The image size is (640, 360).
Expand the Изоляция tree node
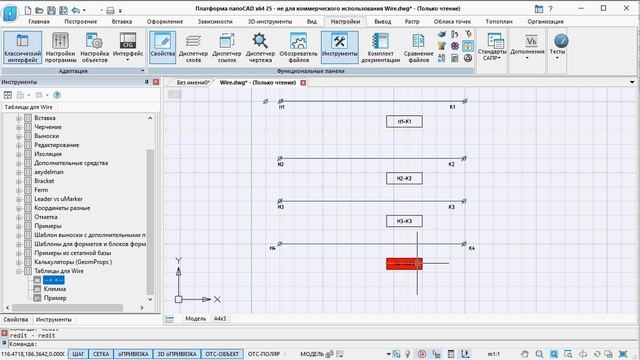(x=18, y=154)
